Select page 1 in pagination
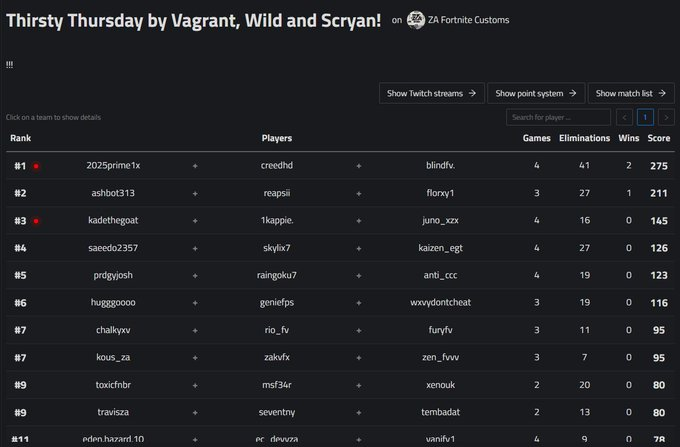Viewport: 680px width, 447px height. (645, 117)
